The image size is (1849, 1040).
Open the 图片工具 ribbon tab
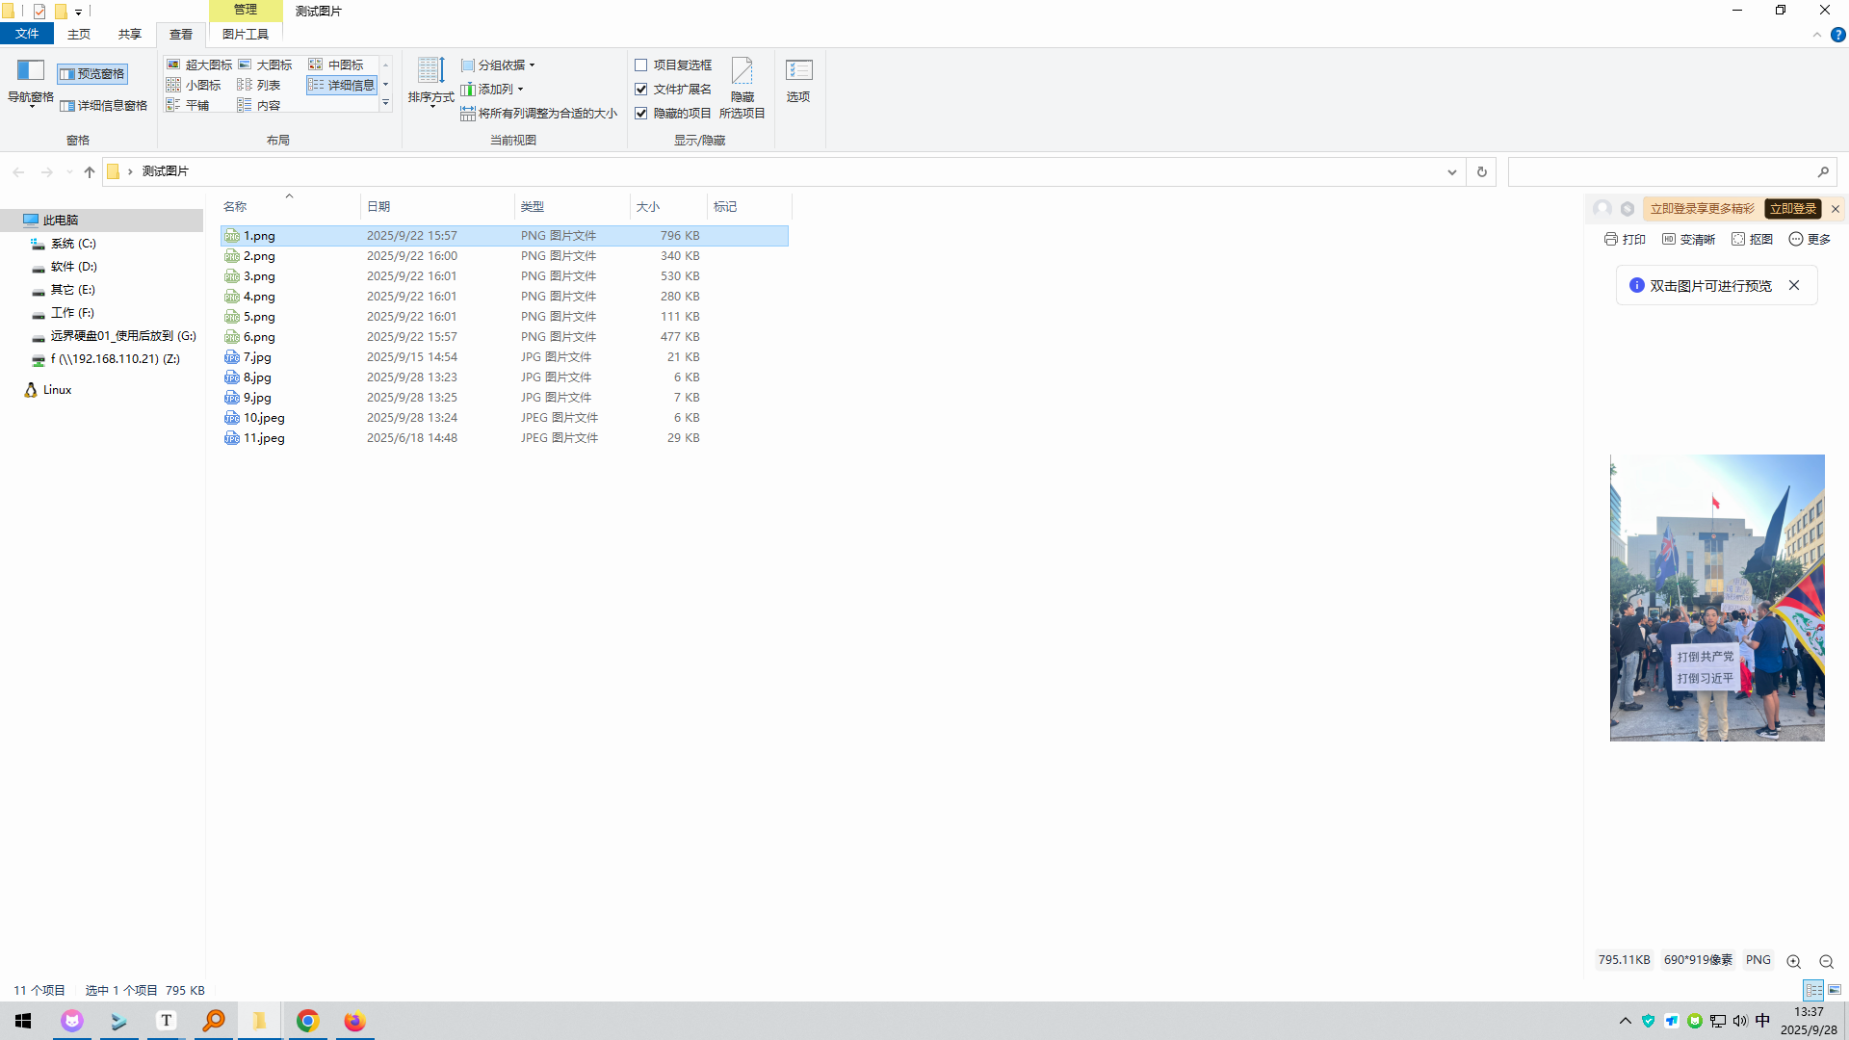[x=245, y=34]
